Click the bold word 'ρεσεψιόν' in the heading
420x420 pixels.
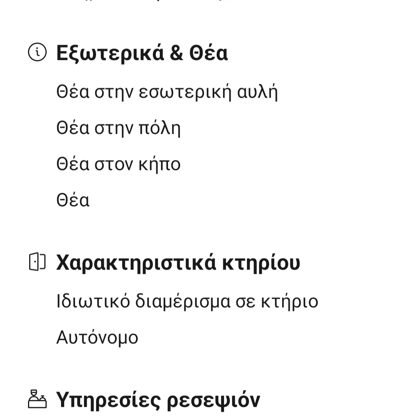pos(213,400)
